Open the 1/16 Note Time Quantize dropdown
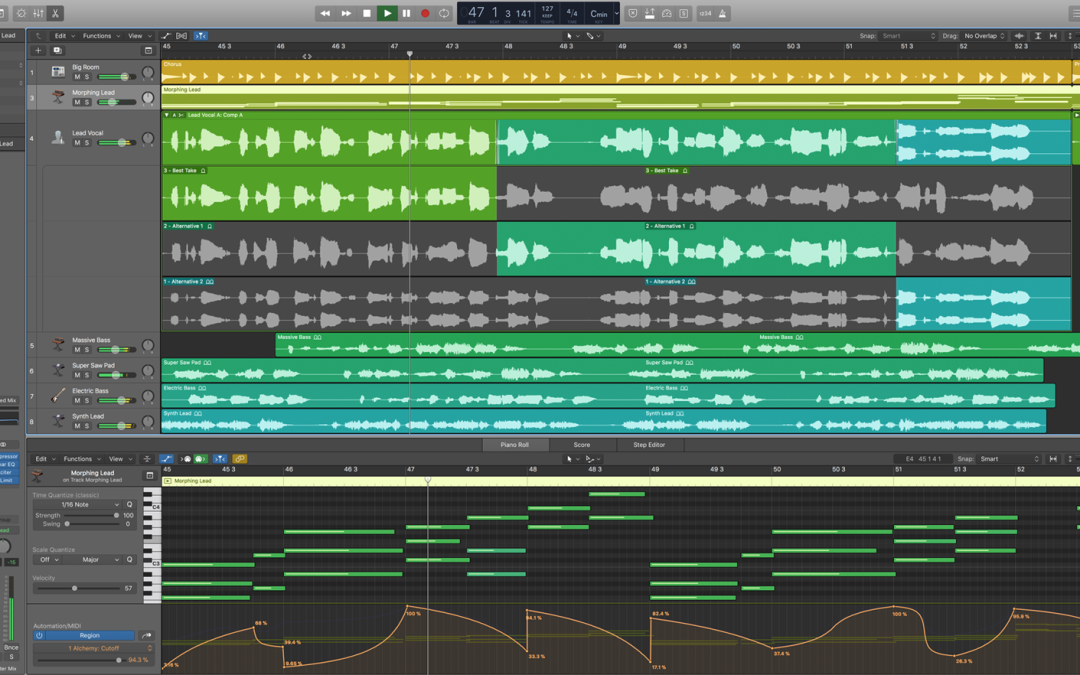 pyautogui.click(x=77, y=505)
